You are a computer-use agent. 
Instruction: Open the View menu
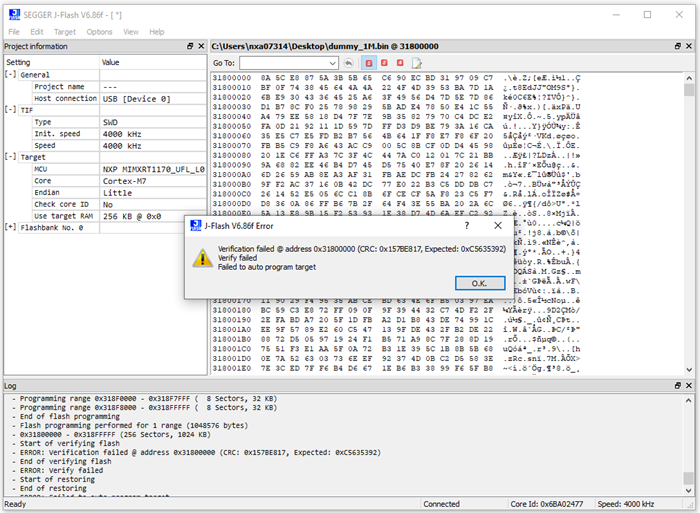click(x=131, y=32)
